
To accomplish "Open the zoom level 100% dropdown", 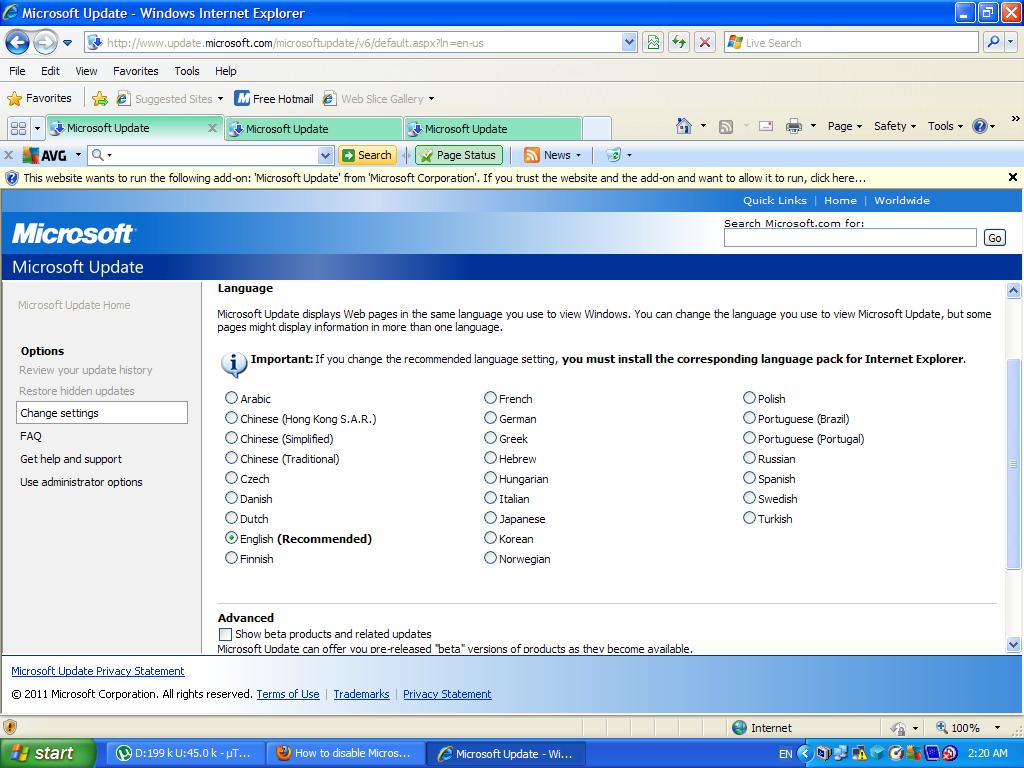I will click(x=997, y=728).
